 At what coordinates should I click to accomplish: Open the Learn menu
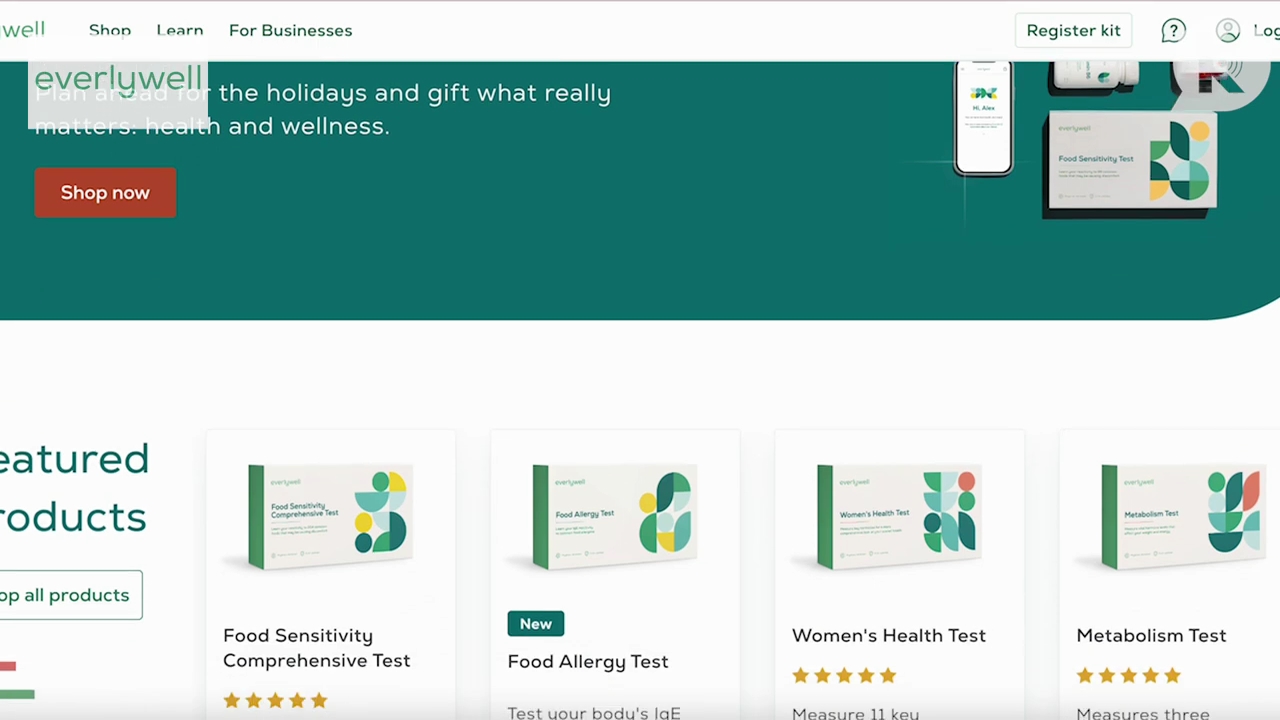coord(180,31)
